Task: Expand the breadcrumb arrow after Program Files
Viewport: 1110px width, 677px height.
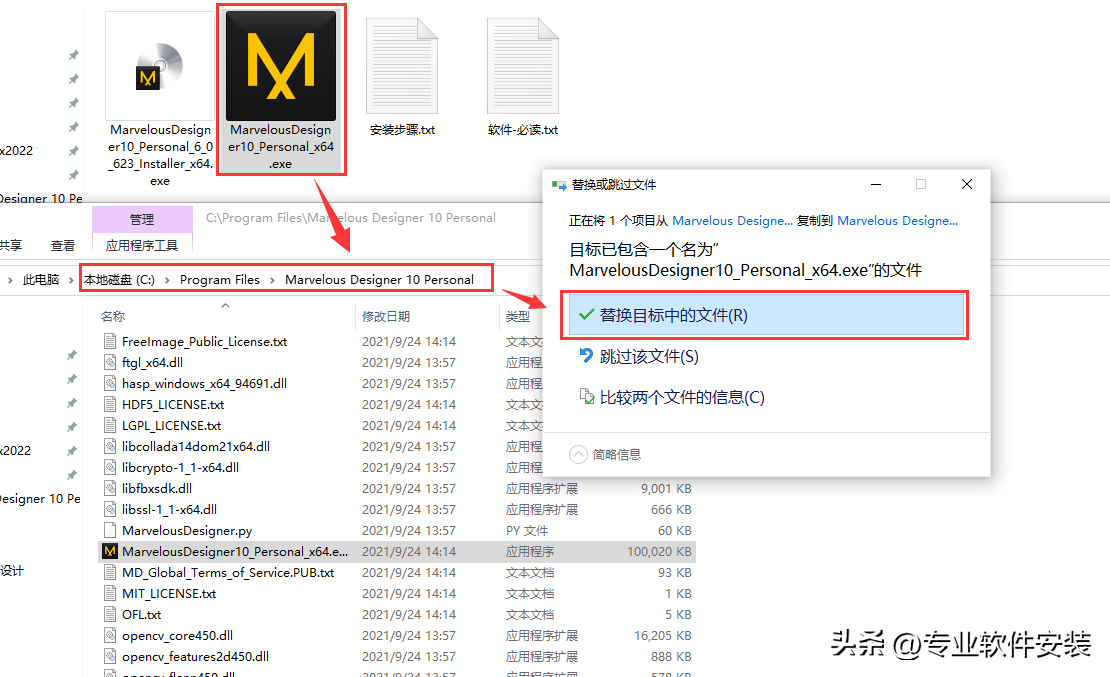Action: pyautogui.click(x=272, y=280)
